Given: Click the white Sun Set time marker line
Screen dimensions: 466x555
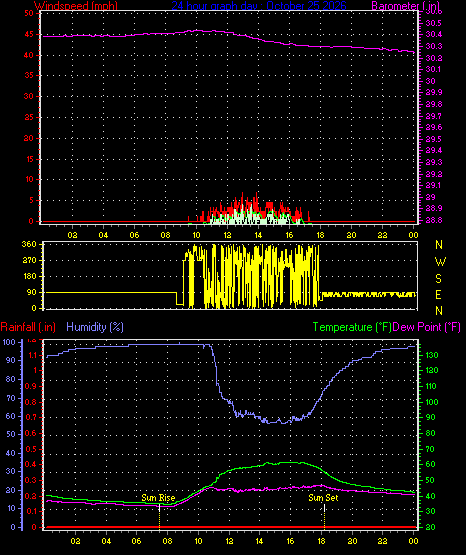Looking at the screenshot, I should click(x=324, y=508).
